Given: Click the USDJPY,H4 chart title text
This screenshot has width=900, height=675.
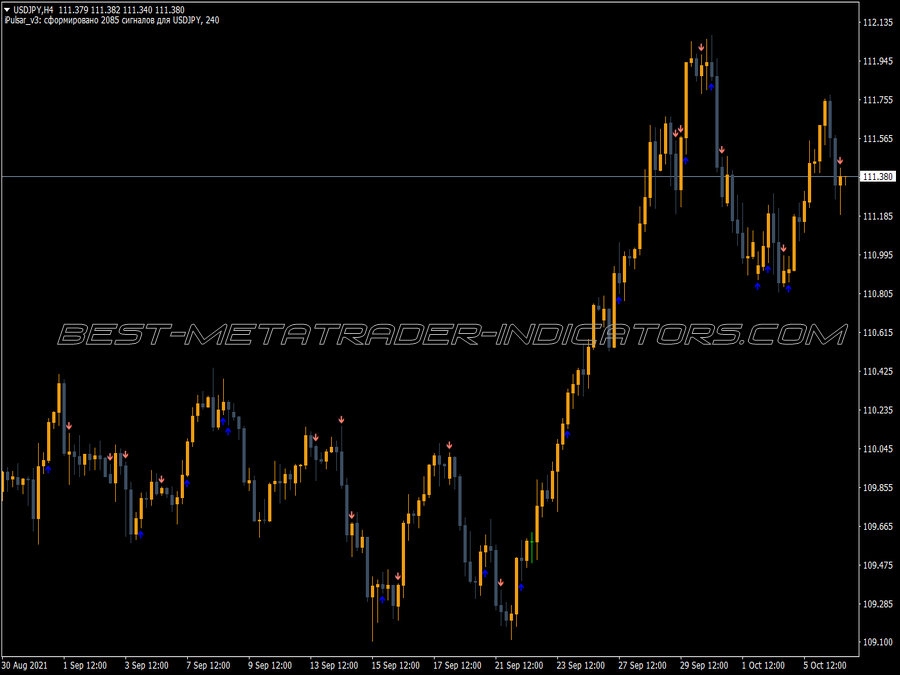Looking at the screenshot, I should tap(33, 10).
